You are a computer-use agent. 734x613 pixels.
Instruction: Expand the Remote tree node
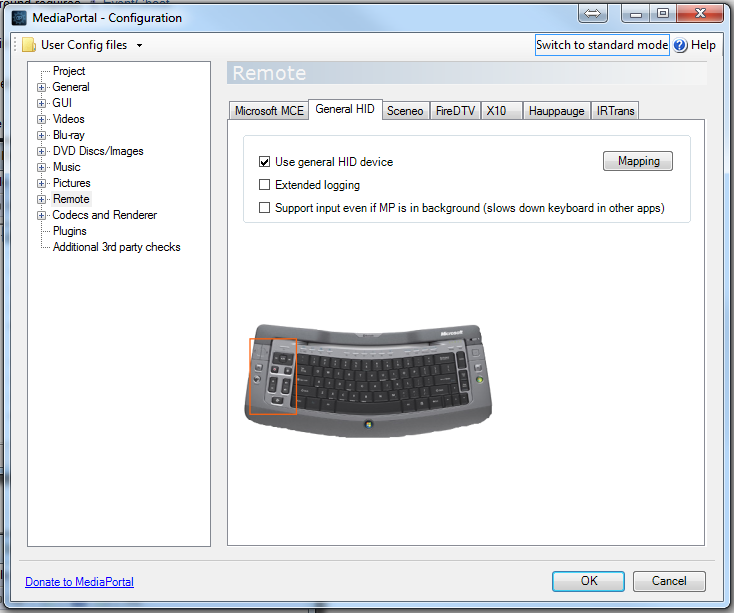pos(42,199)
